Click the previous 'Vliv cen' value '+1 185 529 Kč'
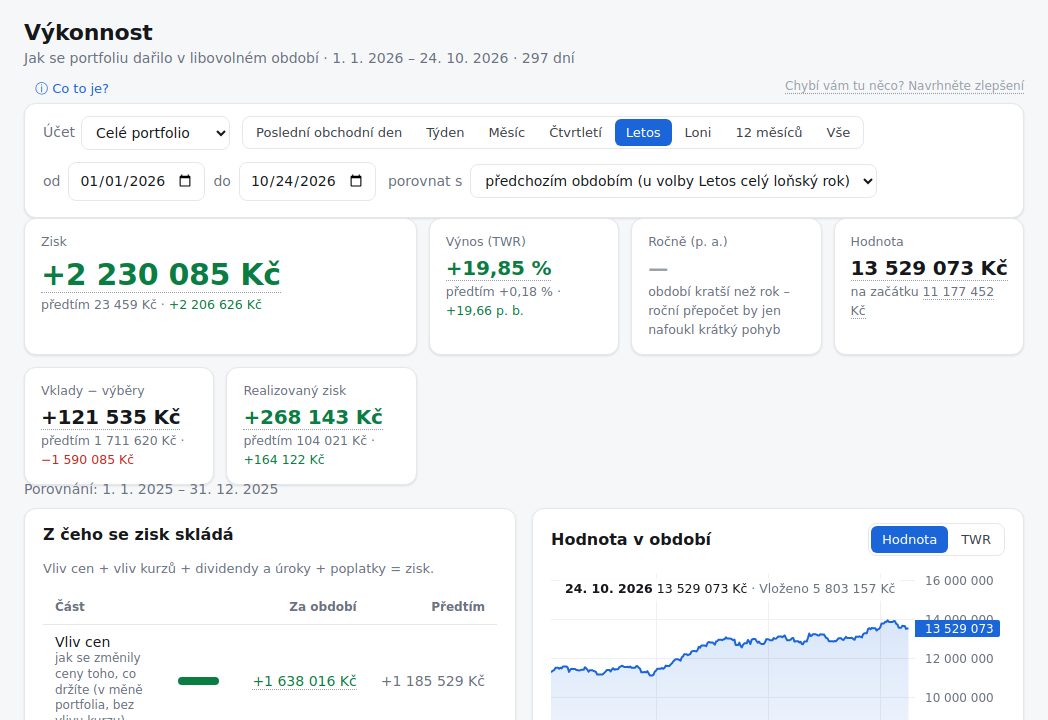Image resolution: width=1048 pixels, height=720 pixels. point(433,681)
